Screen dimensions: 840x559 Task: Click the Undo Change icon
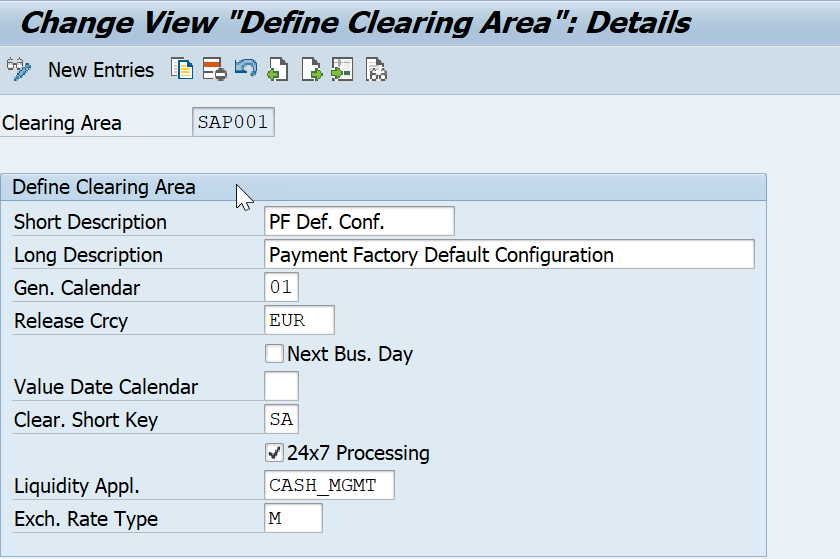[246, 69]
